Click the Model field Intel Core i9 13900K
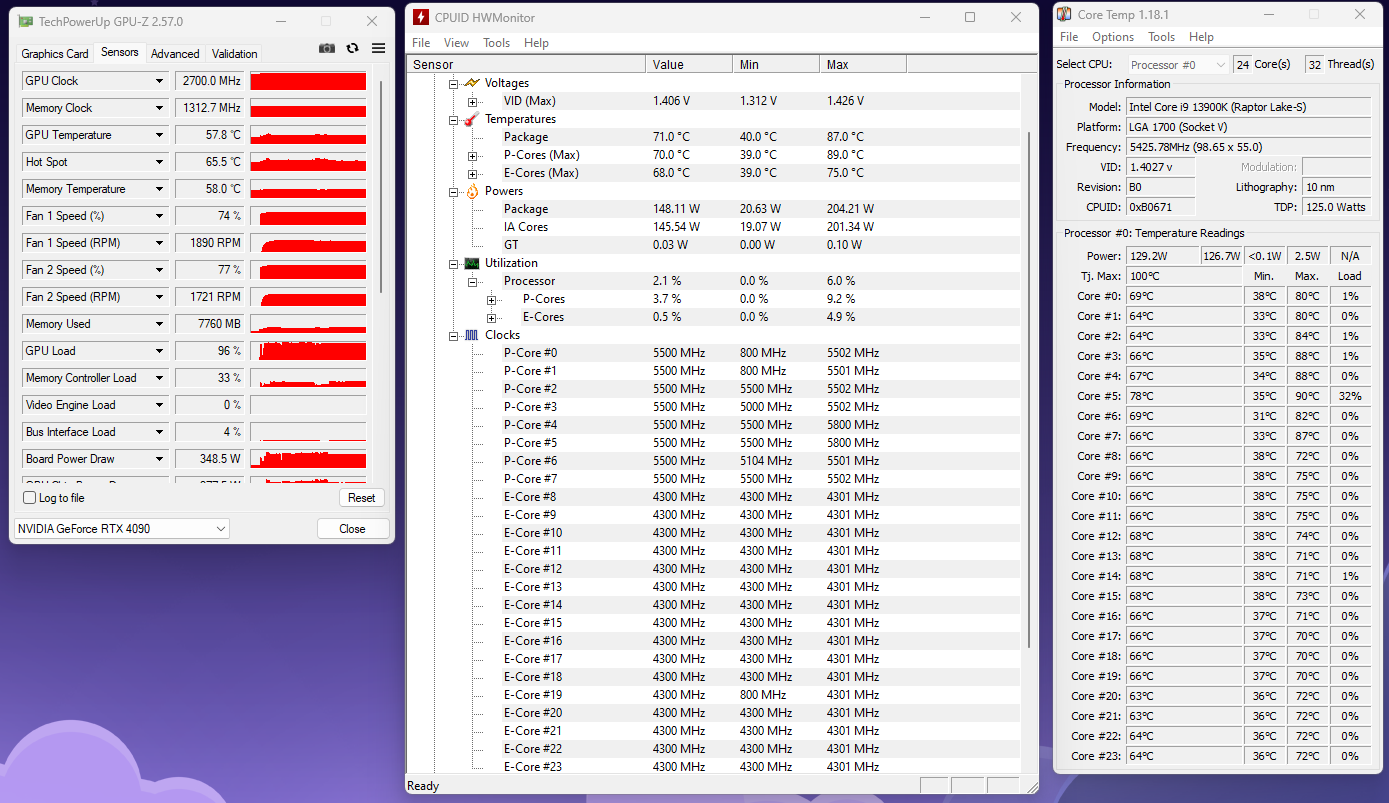 click(x=1248, y=107)
